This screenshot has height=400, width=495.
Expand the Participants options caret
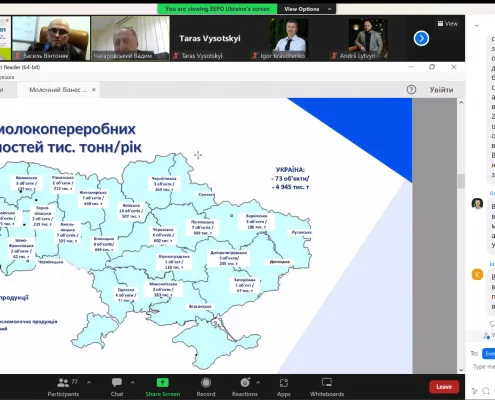[x=89, y=382]
